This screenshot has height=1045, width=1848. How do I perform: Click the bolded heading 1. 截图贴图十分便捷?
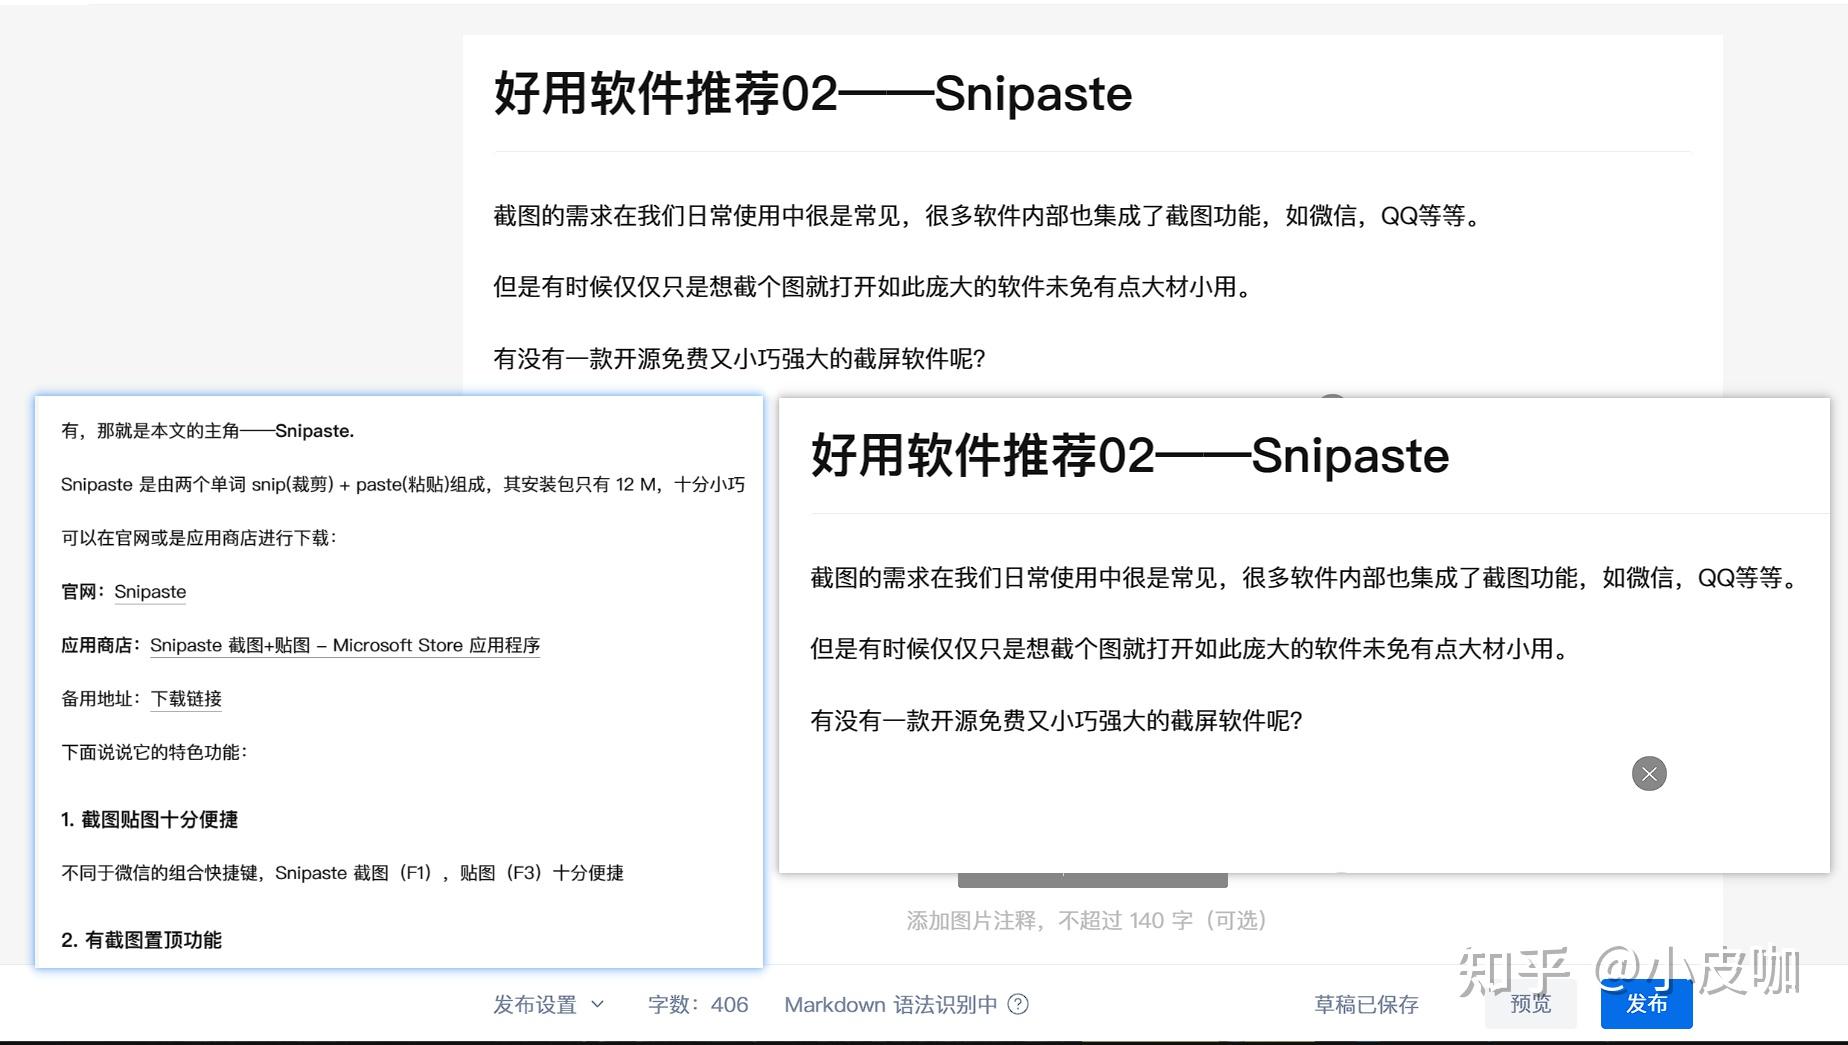tap(151, 819)
